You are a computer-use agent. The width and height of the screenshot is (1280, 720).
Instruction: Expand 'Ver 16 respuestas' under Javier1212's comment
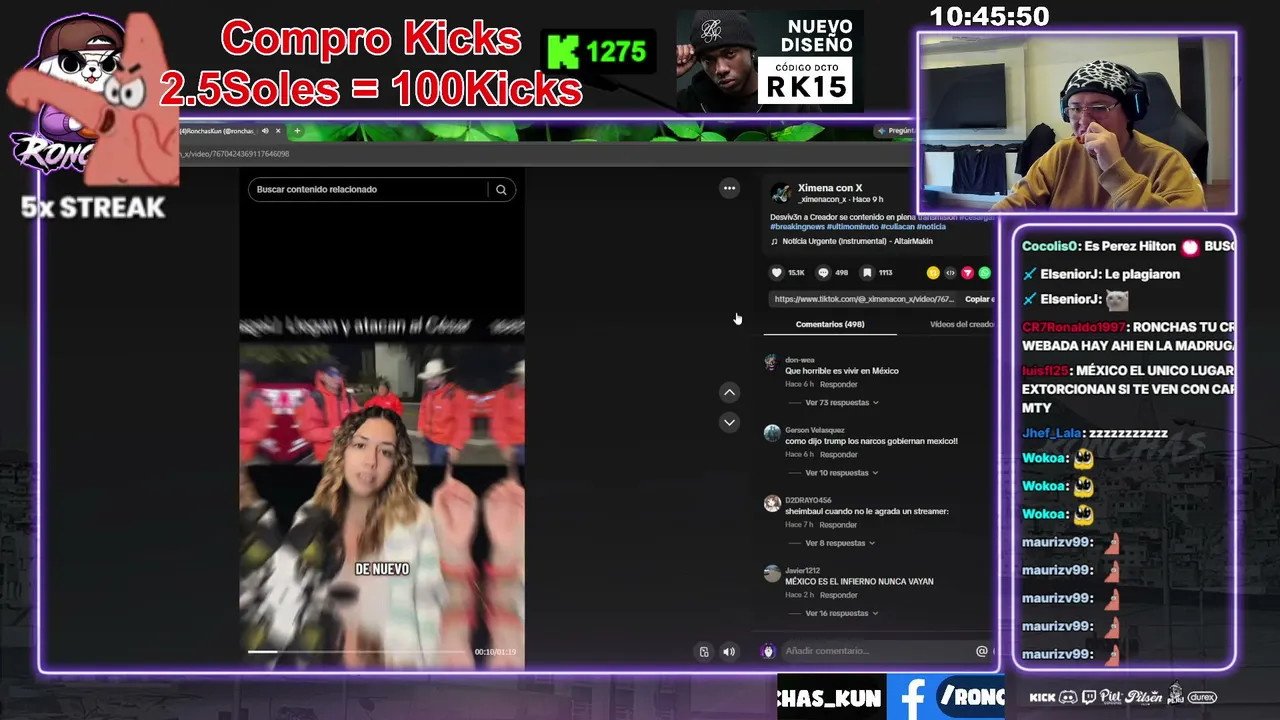pos(841,613)
